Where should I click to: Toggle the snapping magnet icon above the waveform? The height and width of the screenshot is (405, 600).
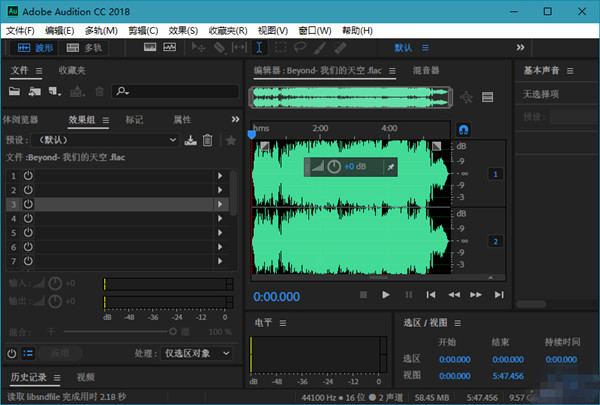click(x=463, y=129)
